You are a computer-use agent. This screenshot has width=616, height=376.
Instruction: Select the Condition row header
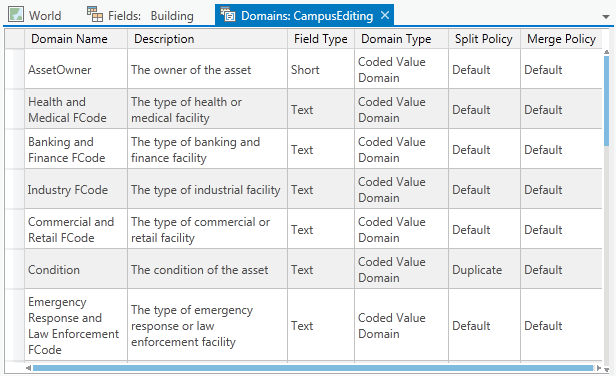[15, 269]
